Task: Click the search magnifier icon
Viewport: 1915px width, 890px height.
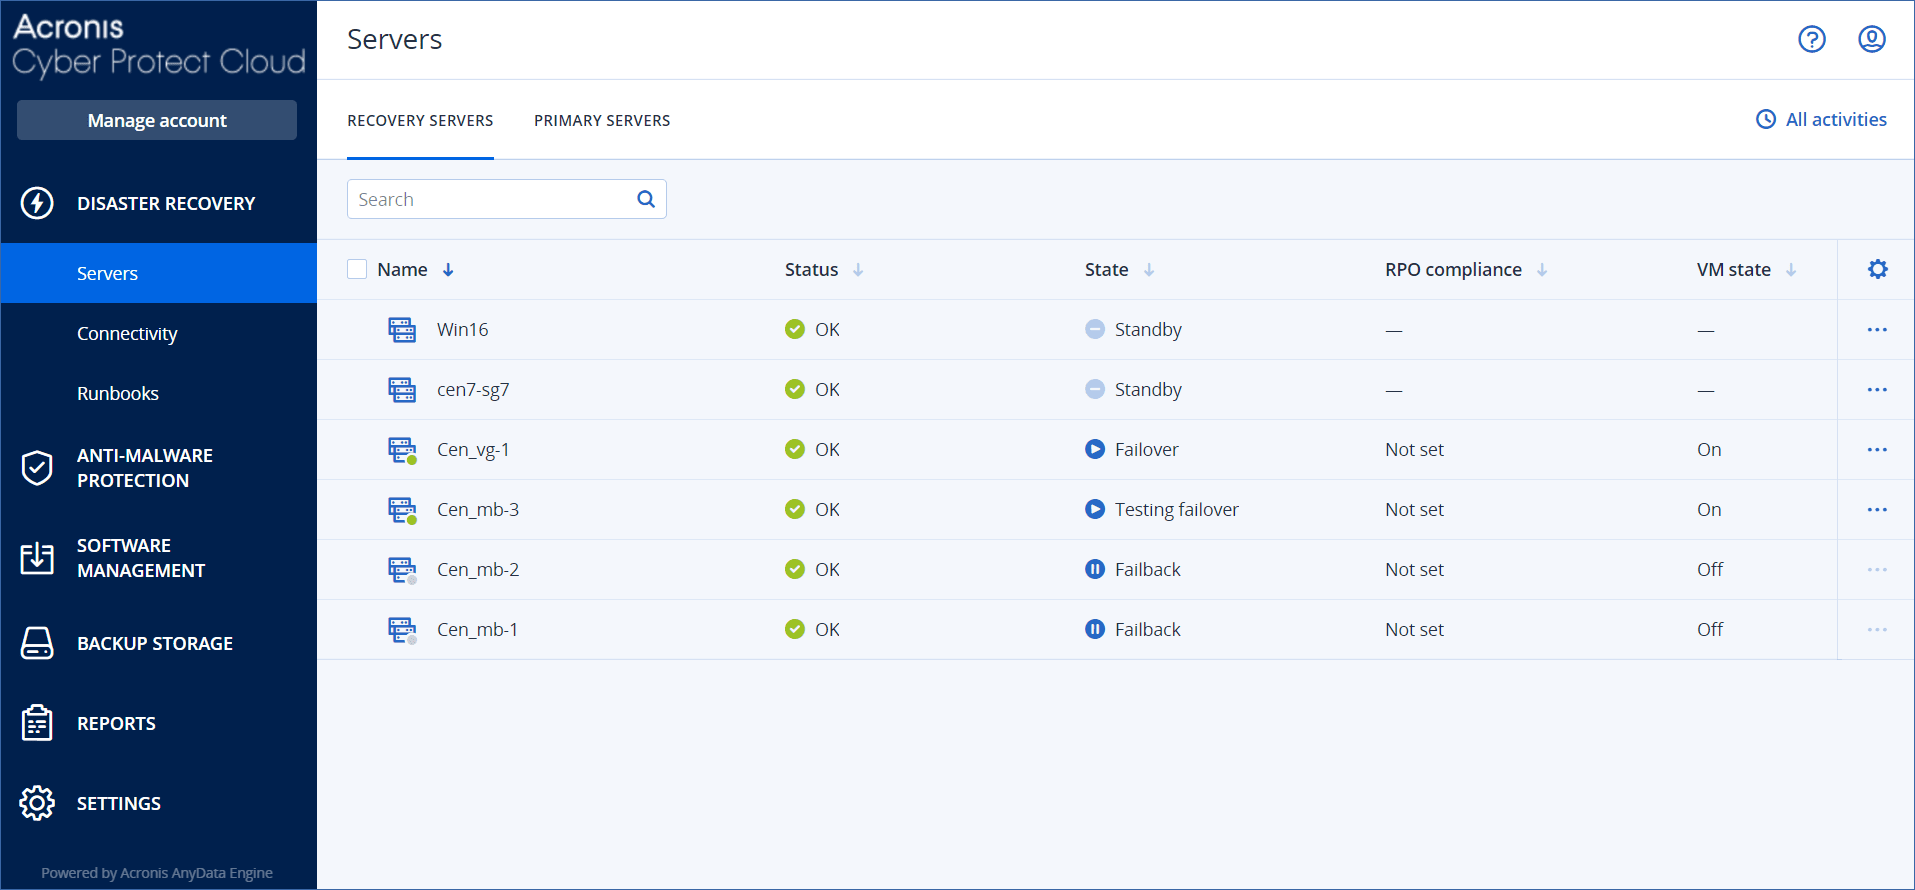Action: 646,199
